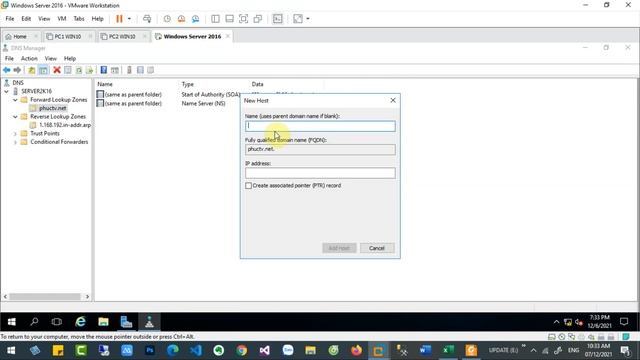The width and height of the screenshot is (640, 360).
Task: Toggle the Show/Hide Console Tree icon
Action: pos(43,70)
